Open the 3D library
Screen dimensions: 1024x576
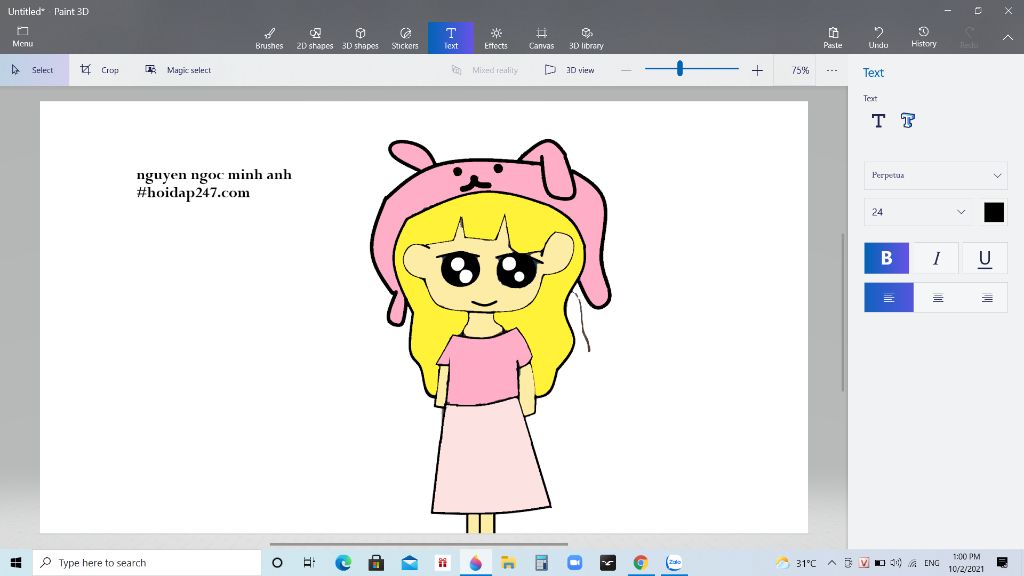click(x=586, y=38)
